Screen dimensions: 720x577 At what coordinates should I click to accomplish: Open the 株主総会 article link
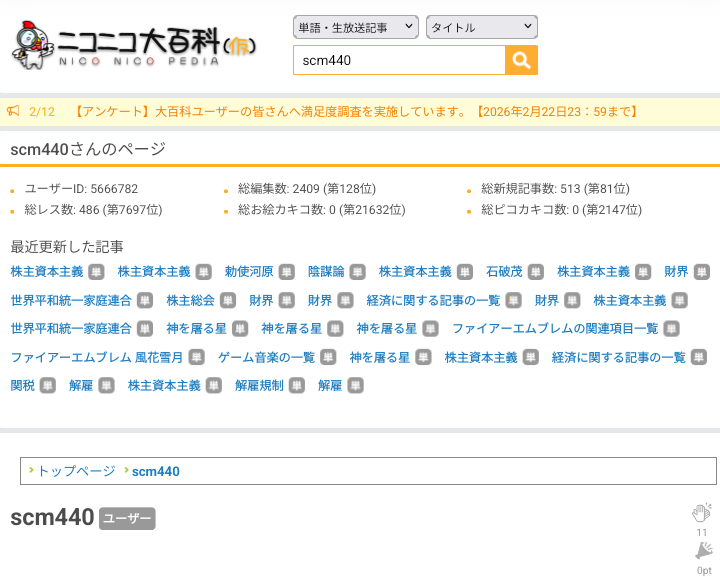[x=190, y=300]
